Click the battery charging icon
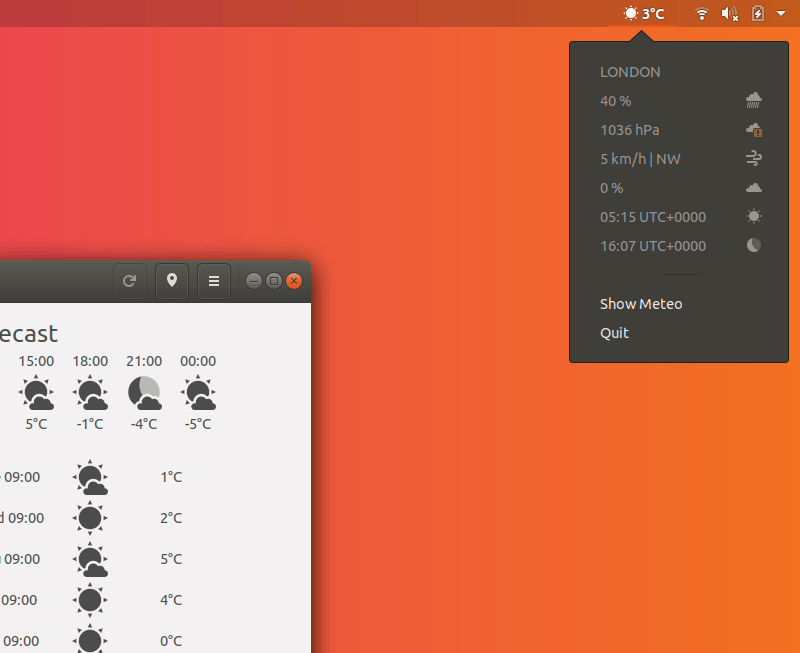The image size is (800, 653). coord(757,13)
